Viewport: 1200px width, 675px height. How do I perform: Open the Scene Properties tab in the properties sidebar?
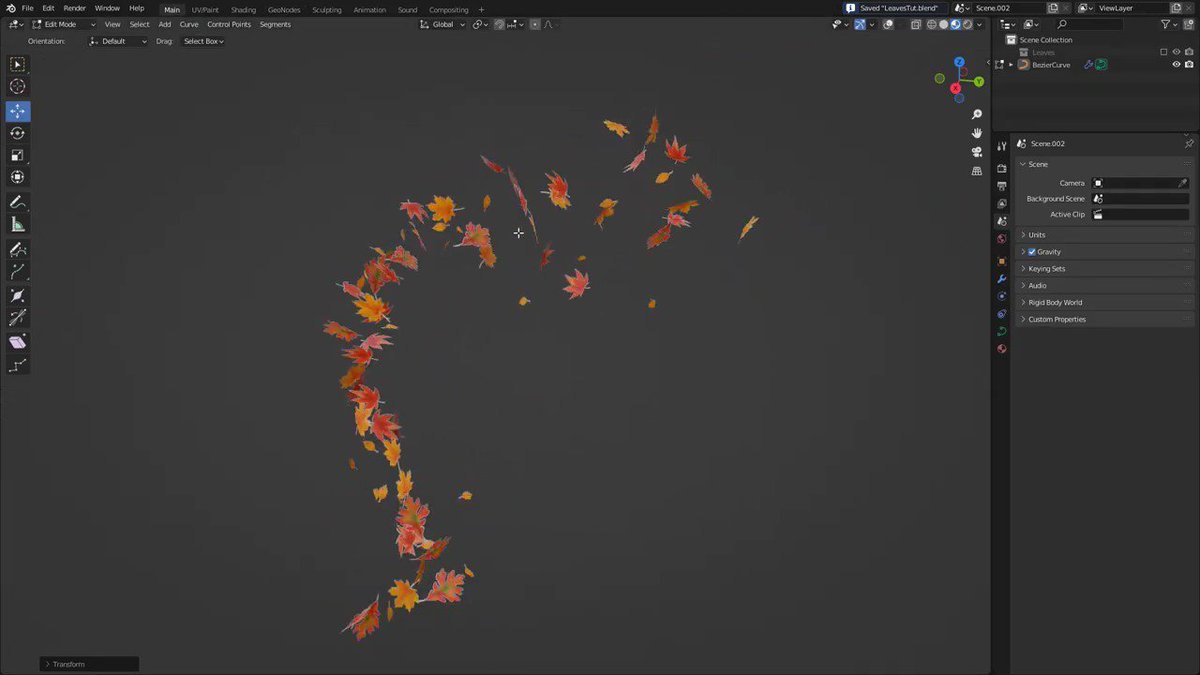click(x=1002, y=221)
